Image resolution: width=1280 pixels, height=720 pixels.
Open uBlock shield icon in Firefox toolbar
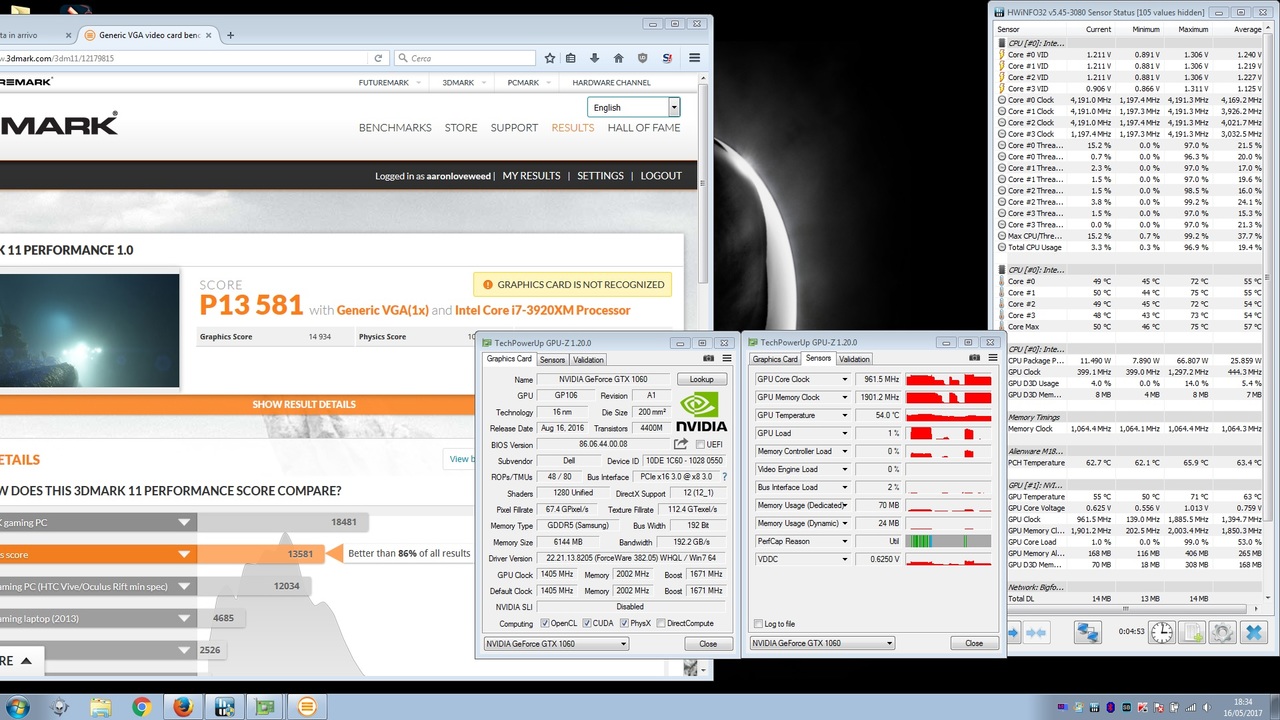642,58
